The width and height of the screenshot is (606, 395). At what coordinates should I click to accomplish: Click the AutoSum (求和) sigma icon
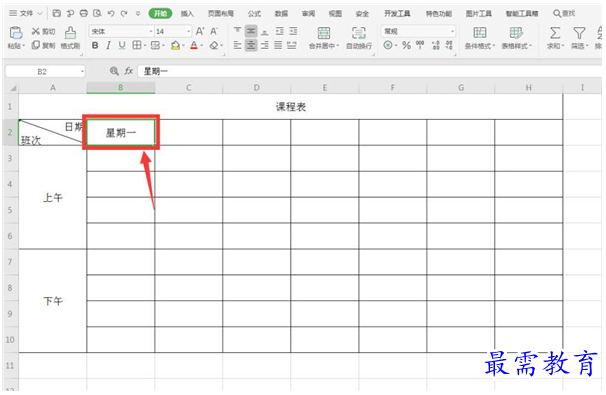[x=555, y=33]
